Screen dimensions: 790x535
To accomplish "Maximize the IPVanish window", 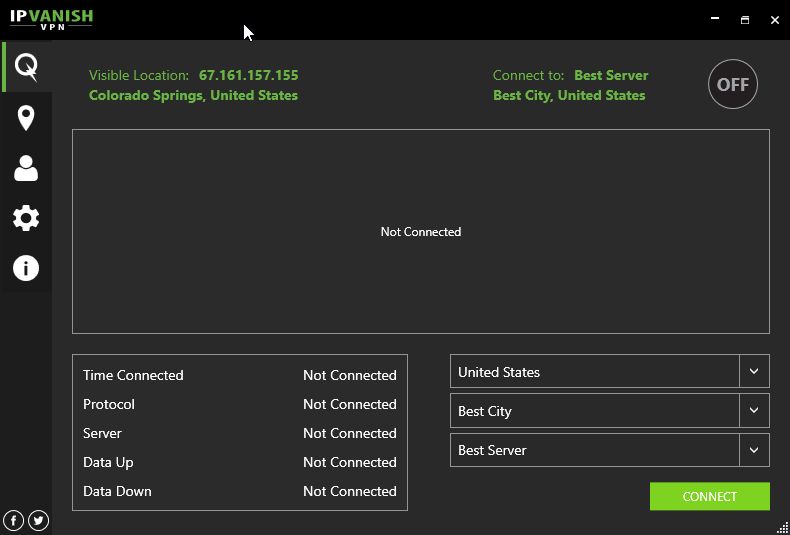I will (745, 19).
